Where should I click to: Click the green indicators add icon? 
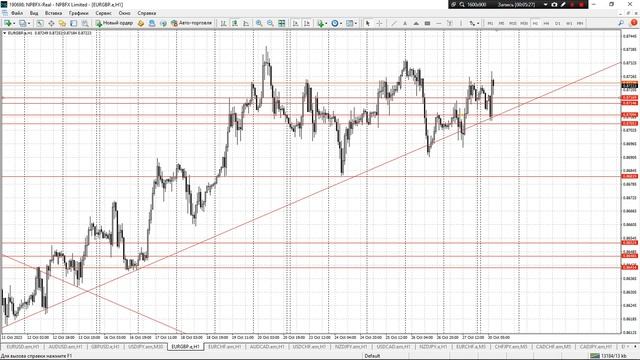coord(320,23)
